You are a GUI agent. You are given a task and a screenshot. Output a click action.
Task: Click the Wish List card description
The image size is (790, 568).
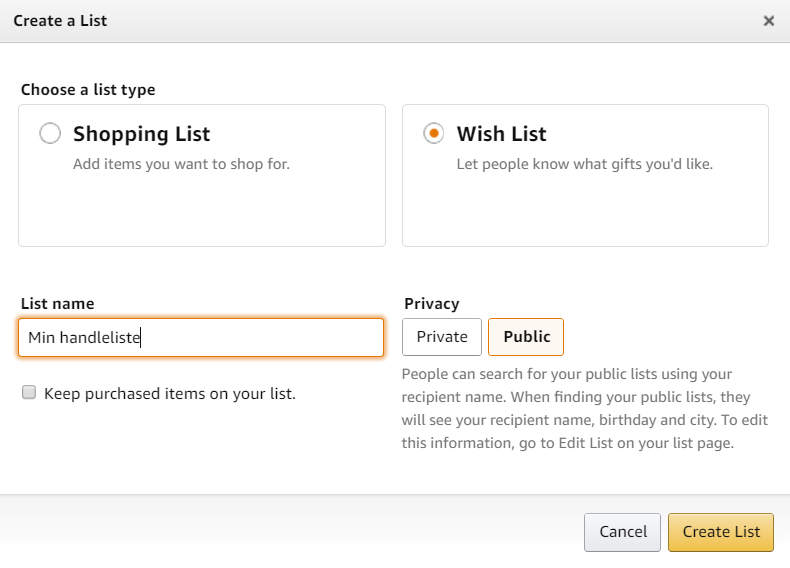coord(585,164)
